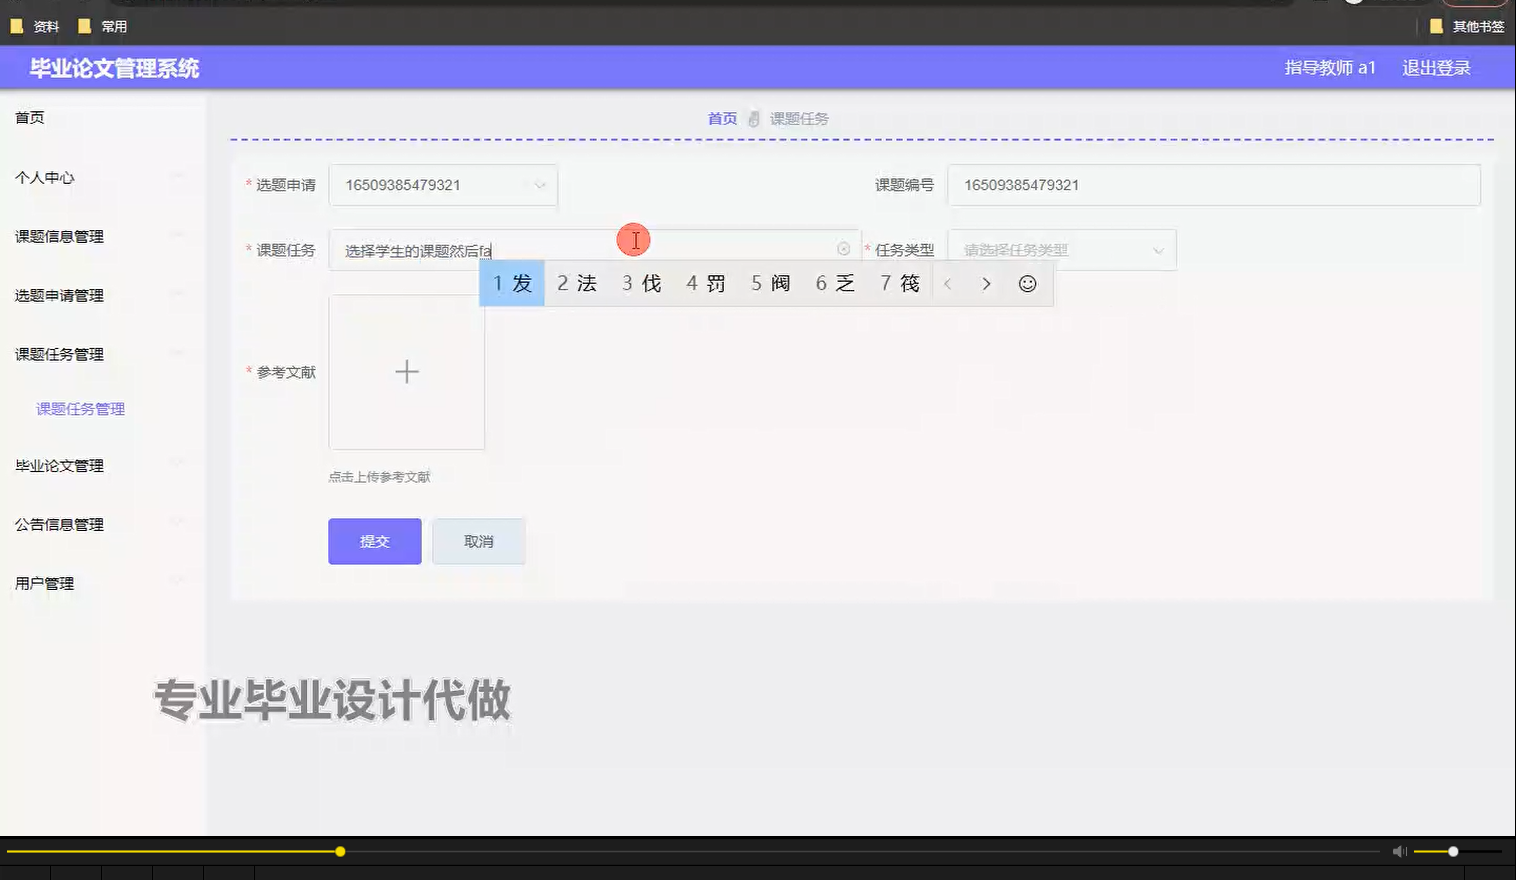
Task: Open the emoji picker on the IME bar
Action: tap(1027, 284)
